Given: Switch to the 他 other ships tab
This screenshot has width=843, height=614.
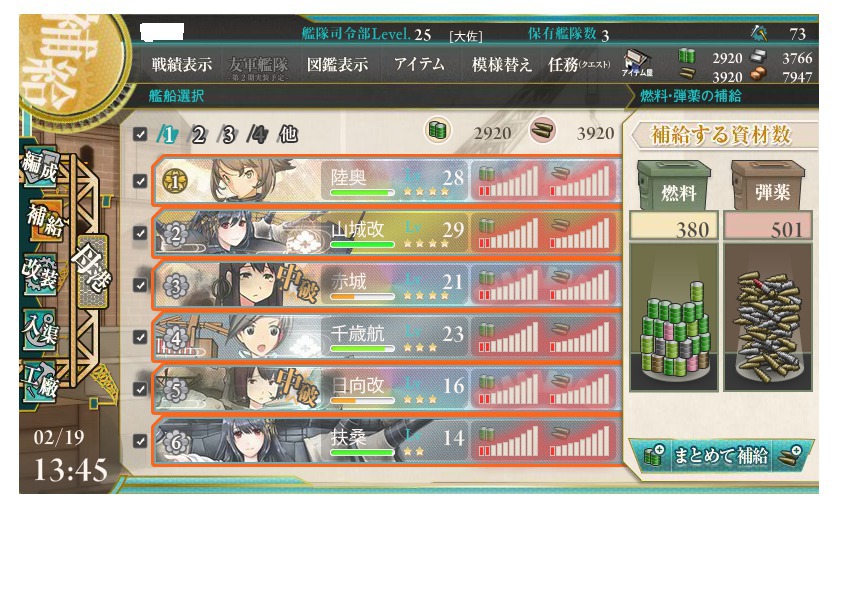Looking at the screenshot, I should (288, 134).
